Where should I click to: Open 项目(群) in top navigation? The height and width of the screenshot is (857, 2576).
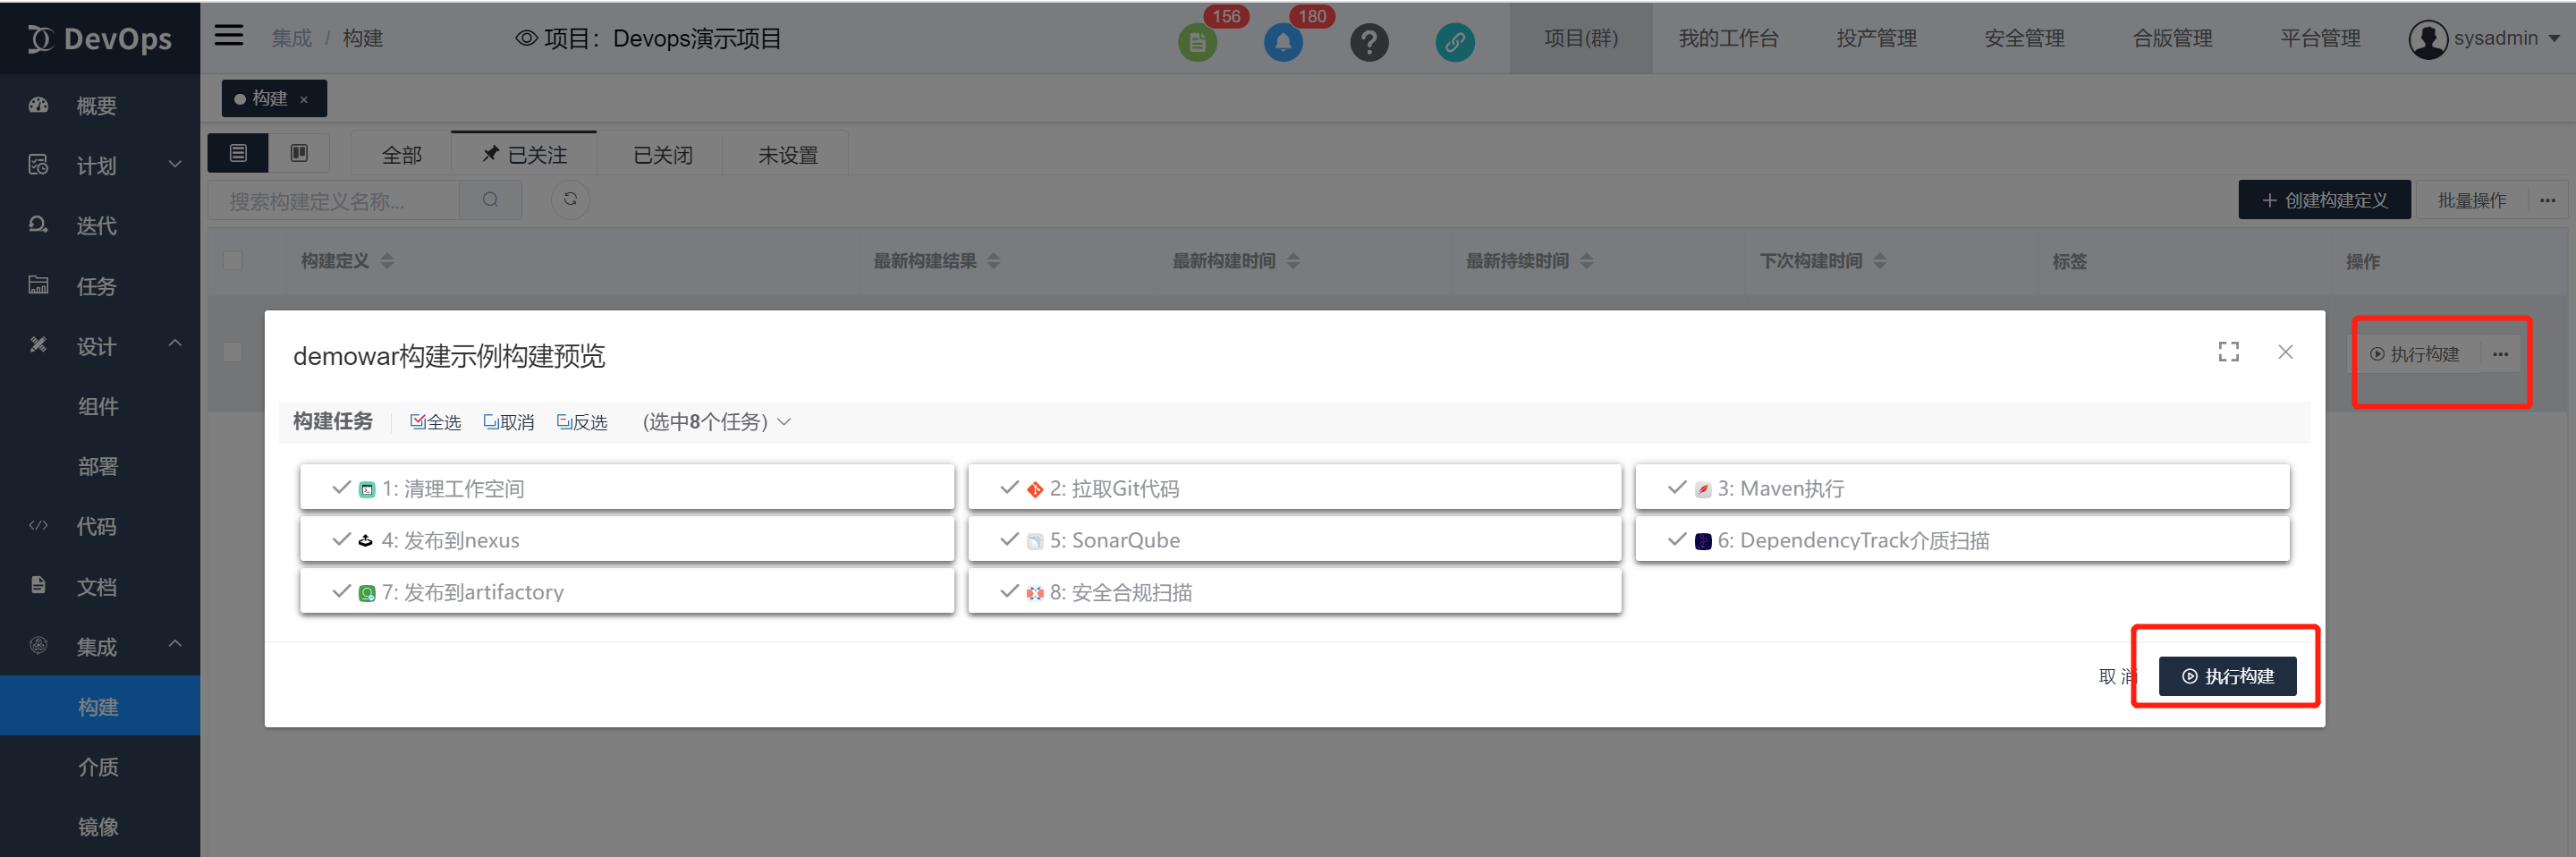click(x=1580, y=38)
